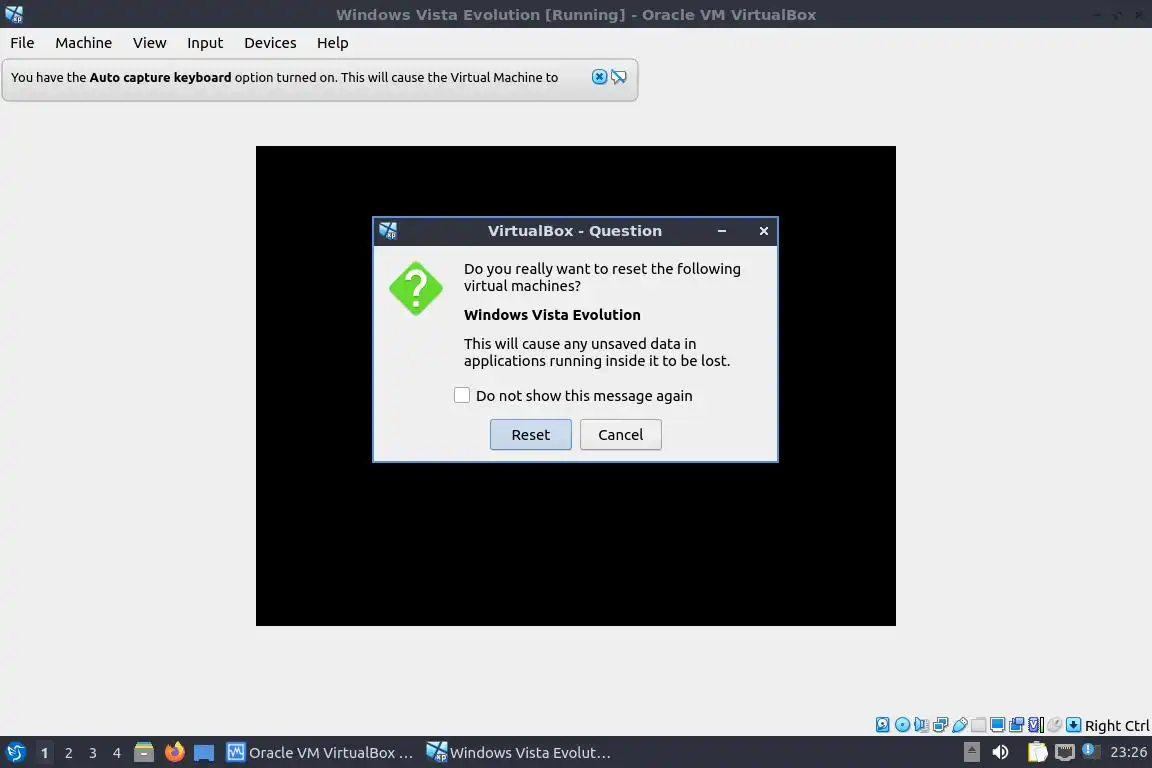Open the Help menu
The image size is (1152, 768).
[332, 43]
